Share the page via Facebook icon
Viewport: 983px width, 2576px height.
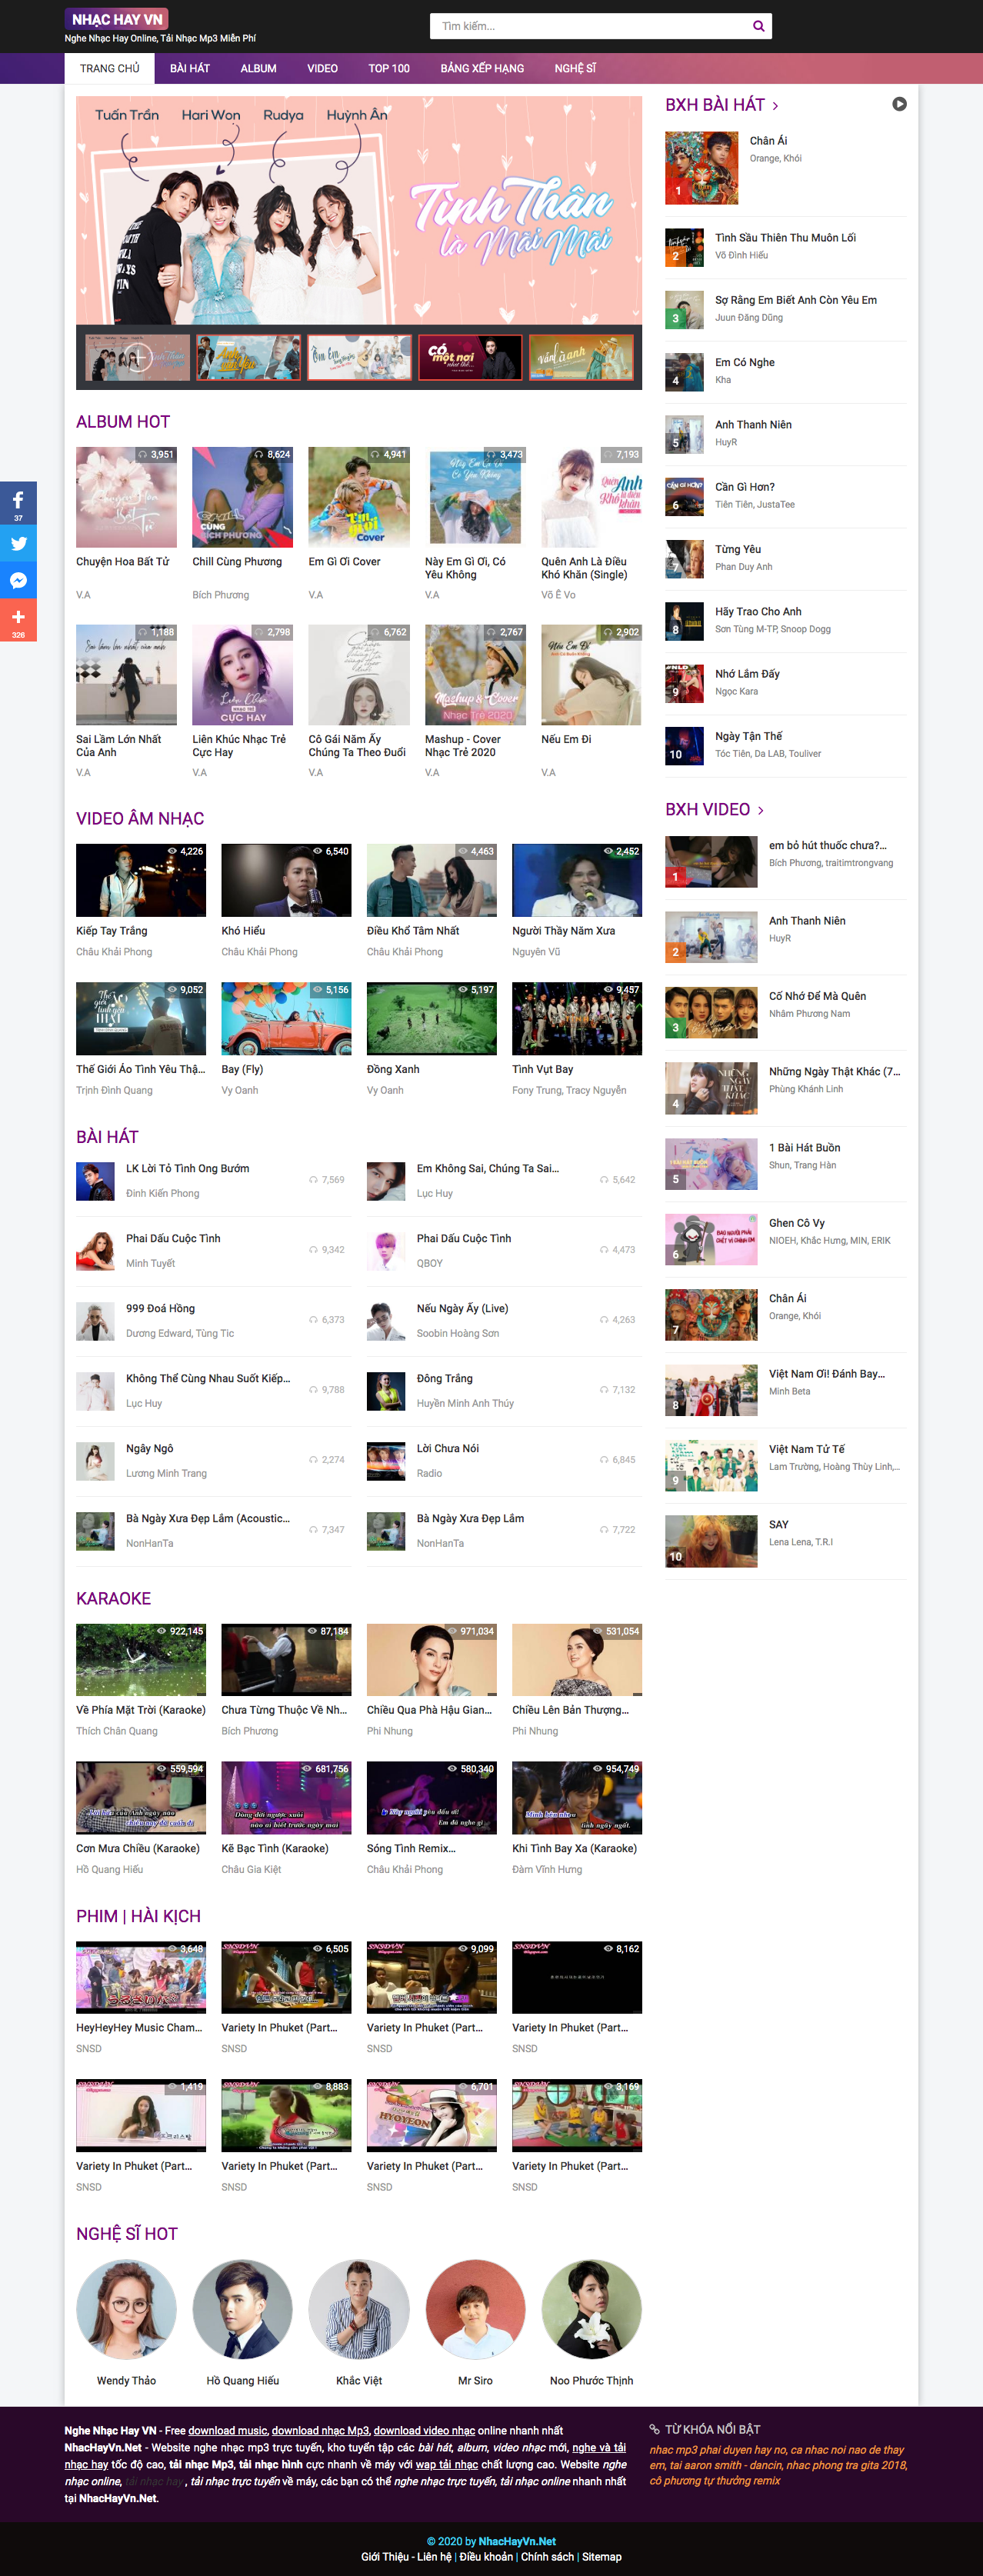pos(18,501)
